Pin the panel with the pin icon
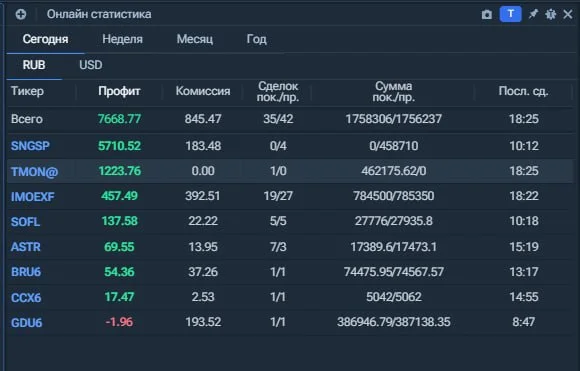 [x=533, y=14]
